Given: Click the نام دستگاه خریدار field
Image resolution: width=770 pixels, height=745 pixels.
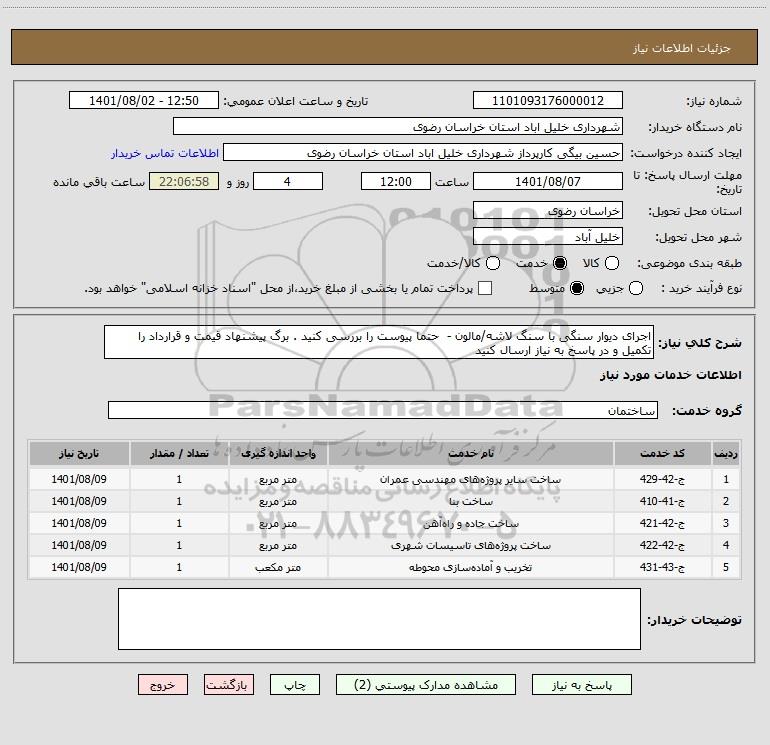Looking at the screenshot, I should 398,127.
